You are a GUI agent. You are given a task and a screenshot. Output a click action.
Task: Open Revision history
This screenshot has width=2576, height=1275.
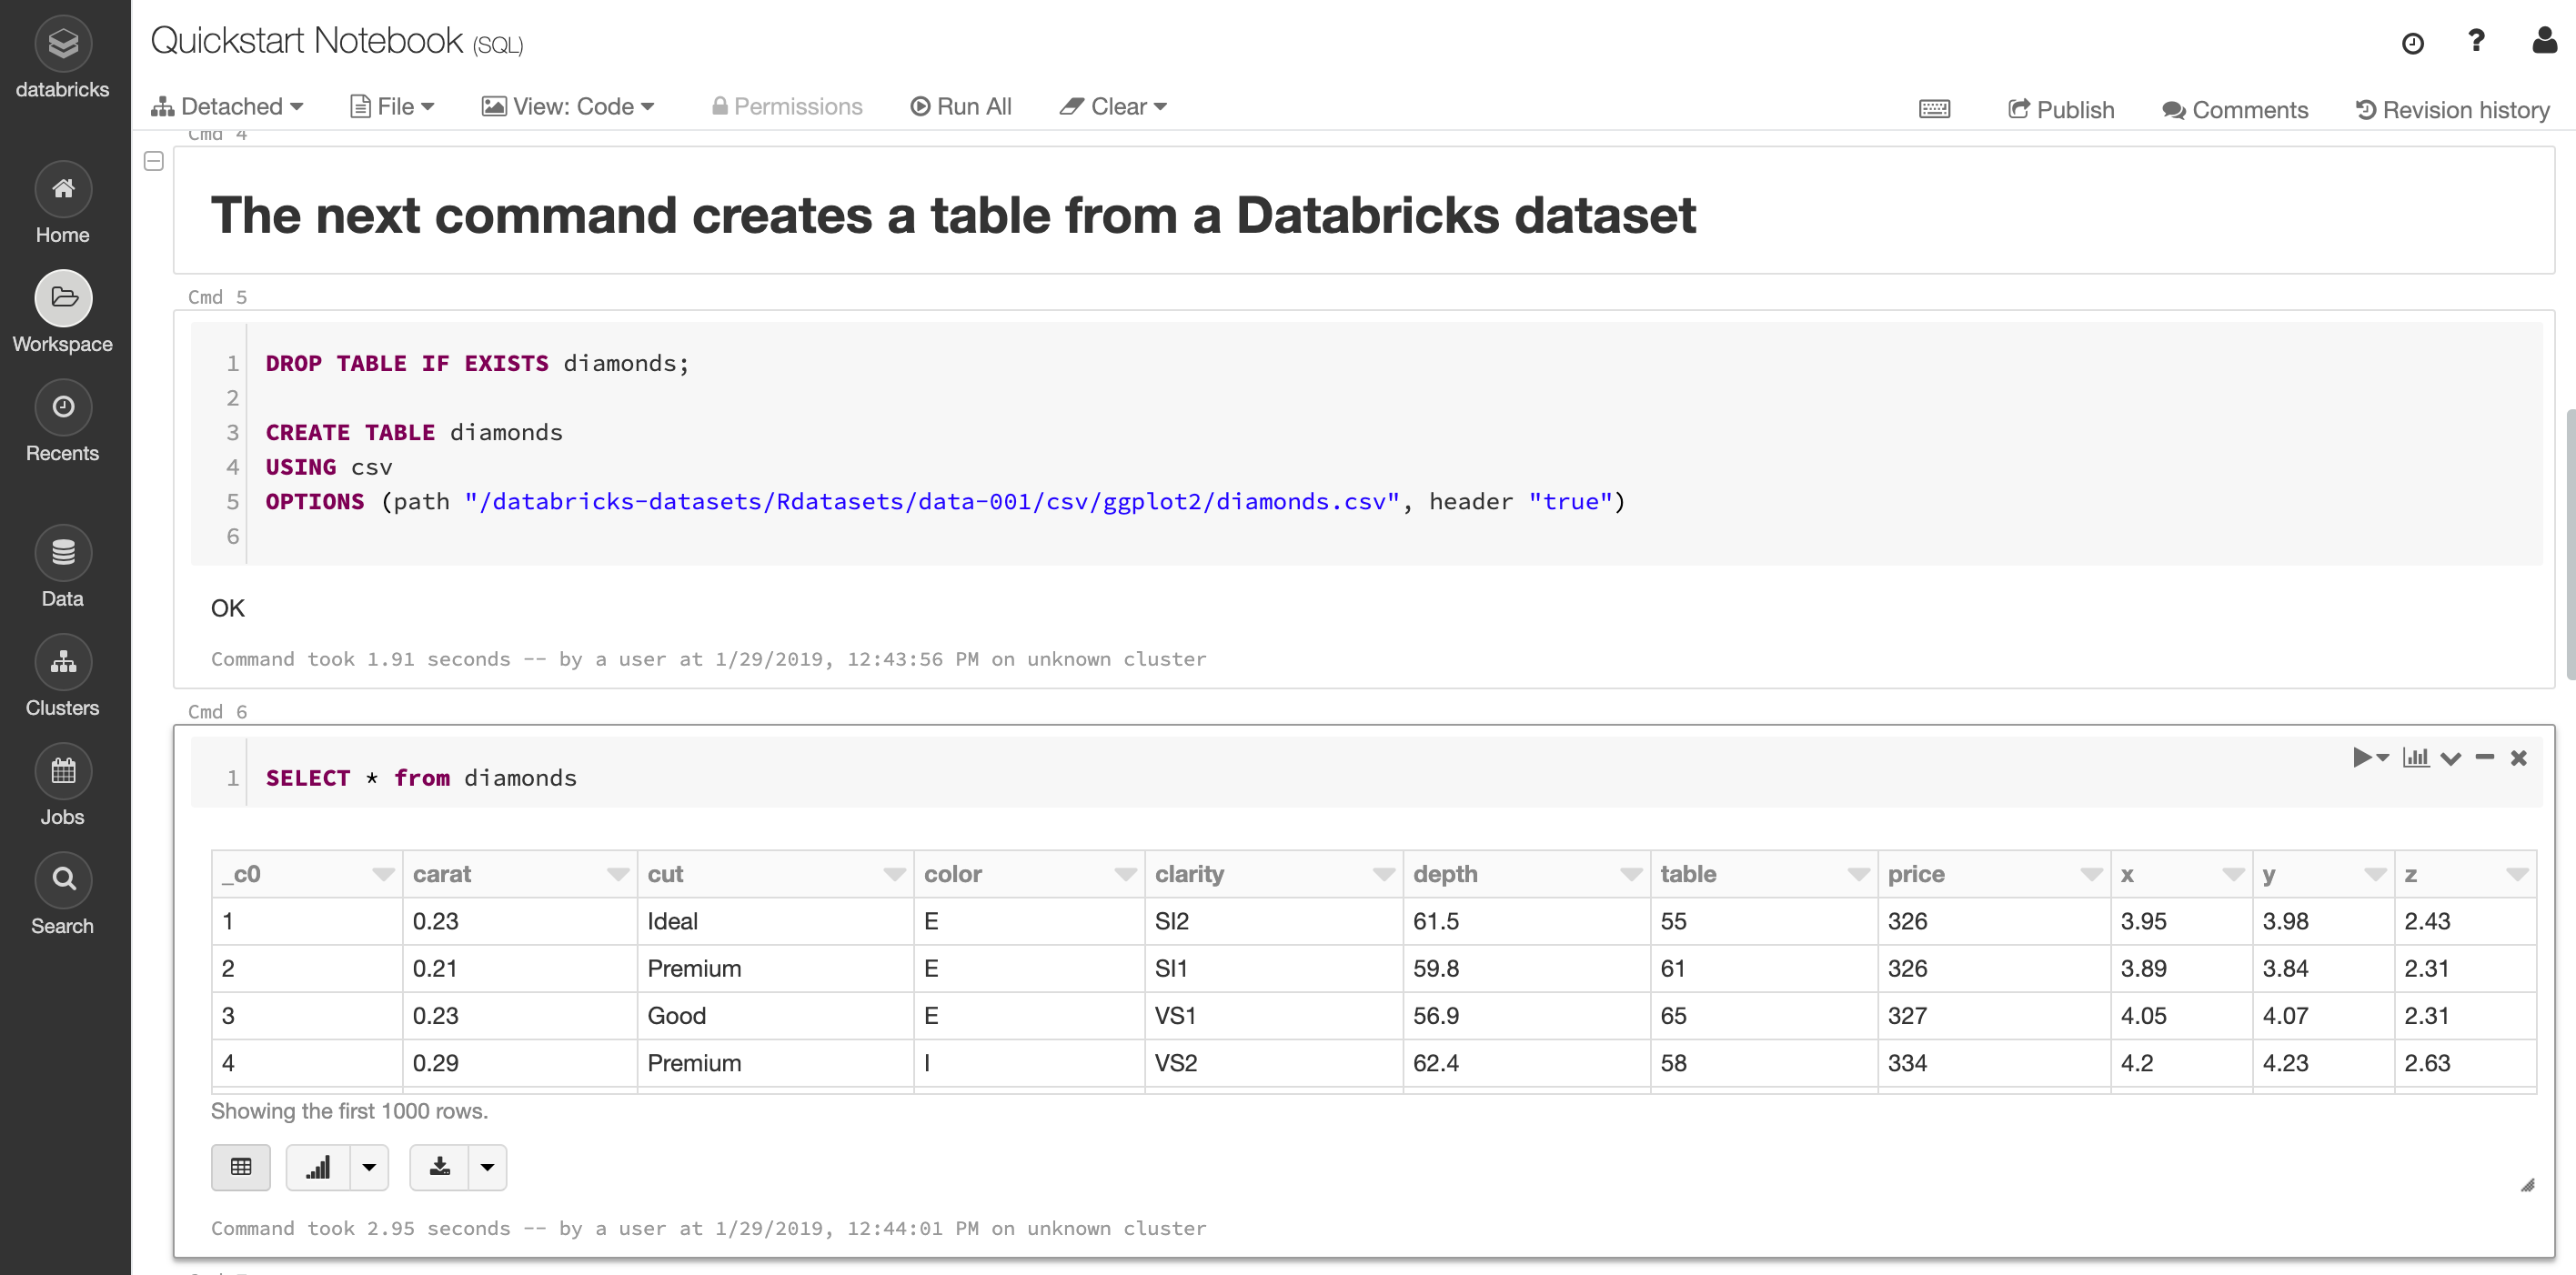[2452, 110]
